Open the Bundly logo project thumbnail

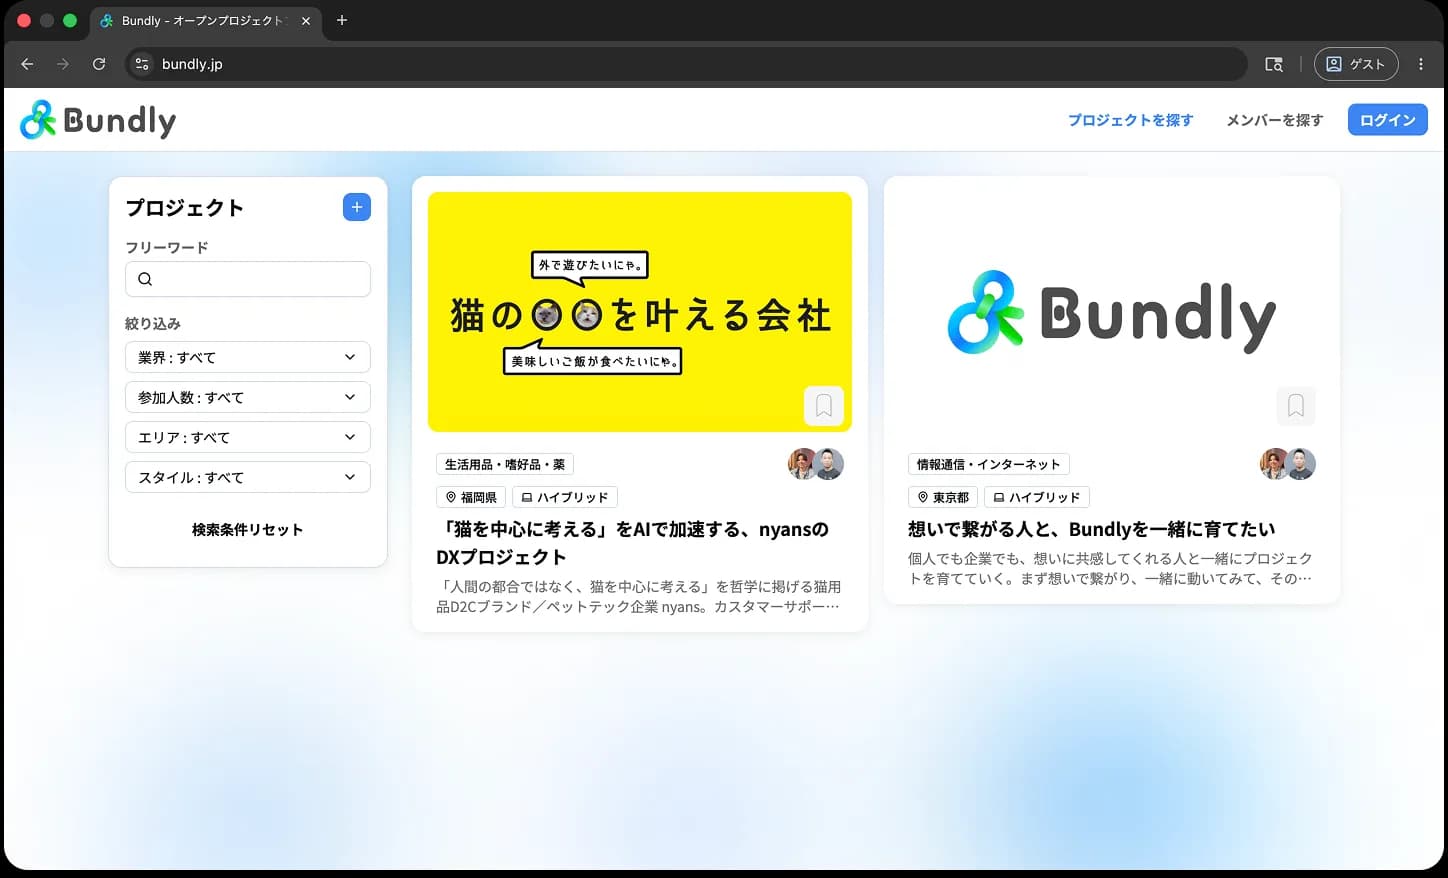tap(1112, 312)
